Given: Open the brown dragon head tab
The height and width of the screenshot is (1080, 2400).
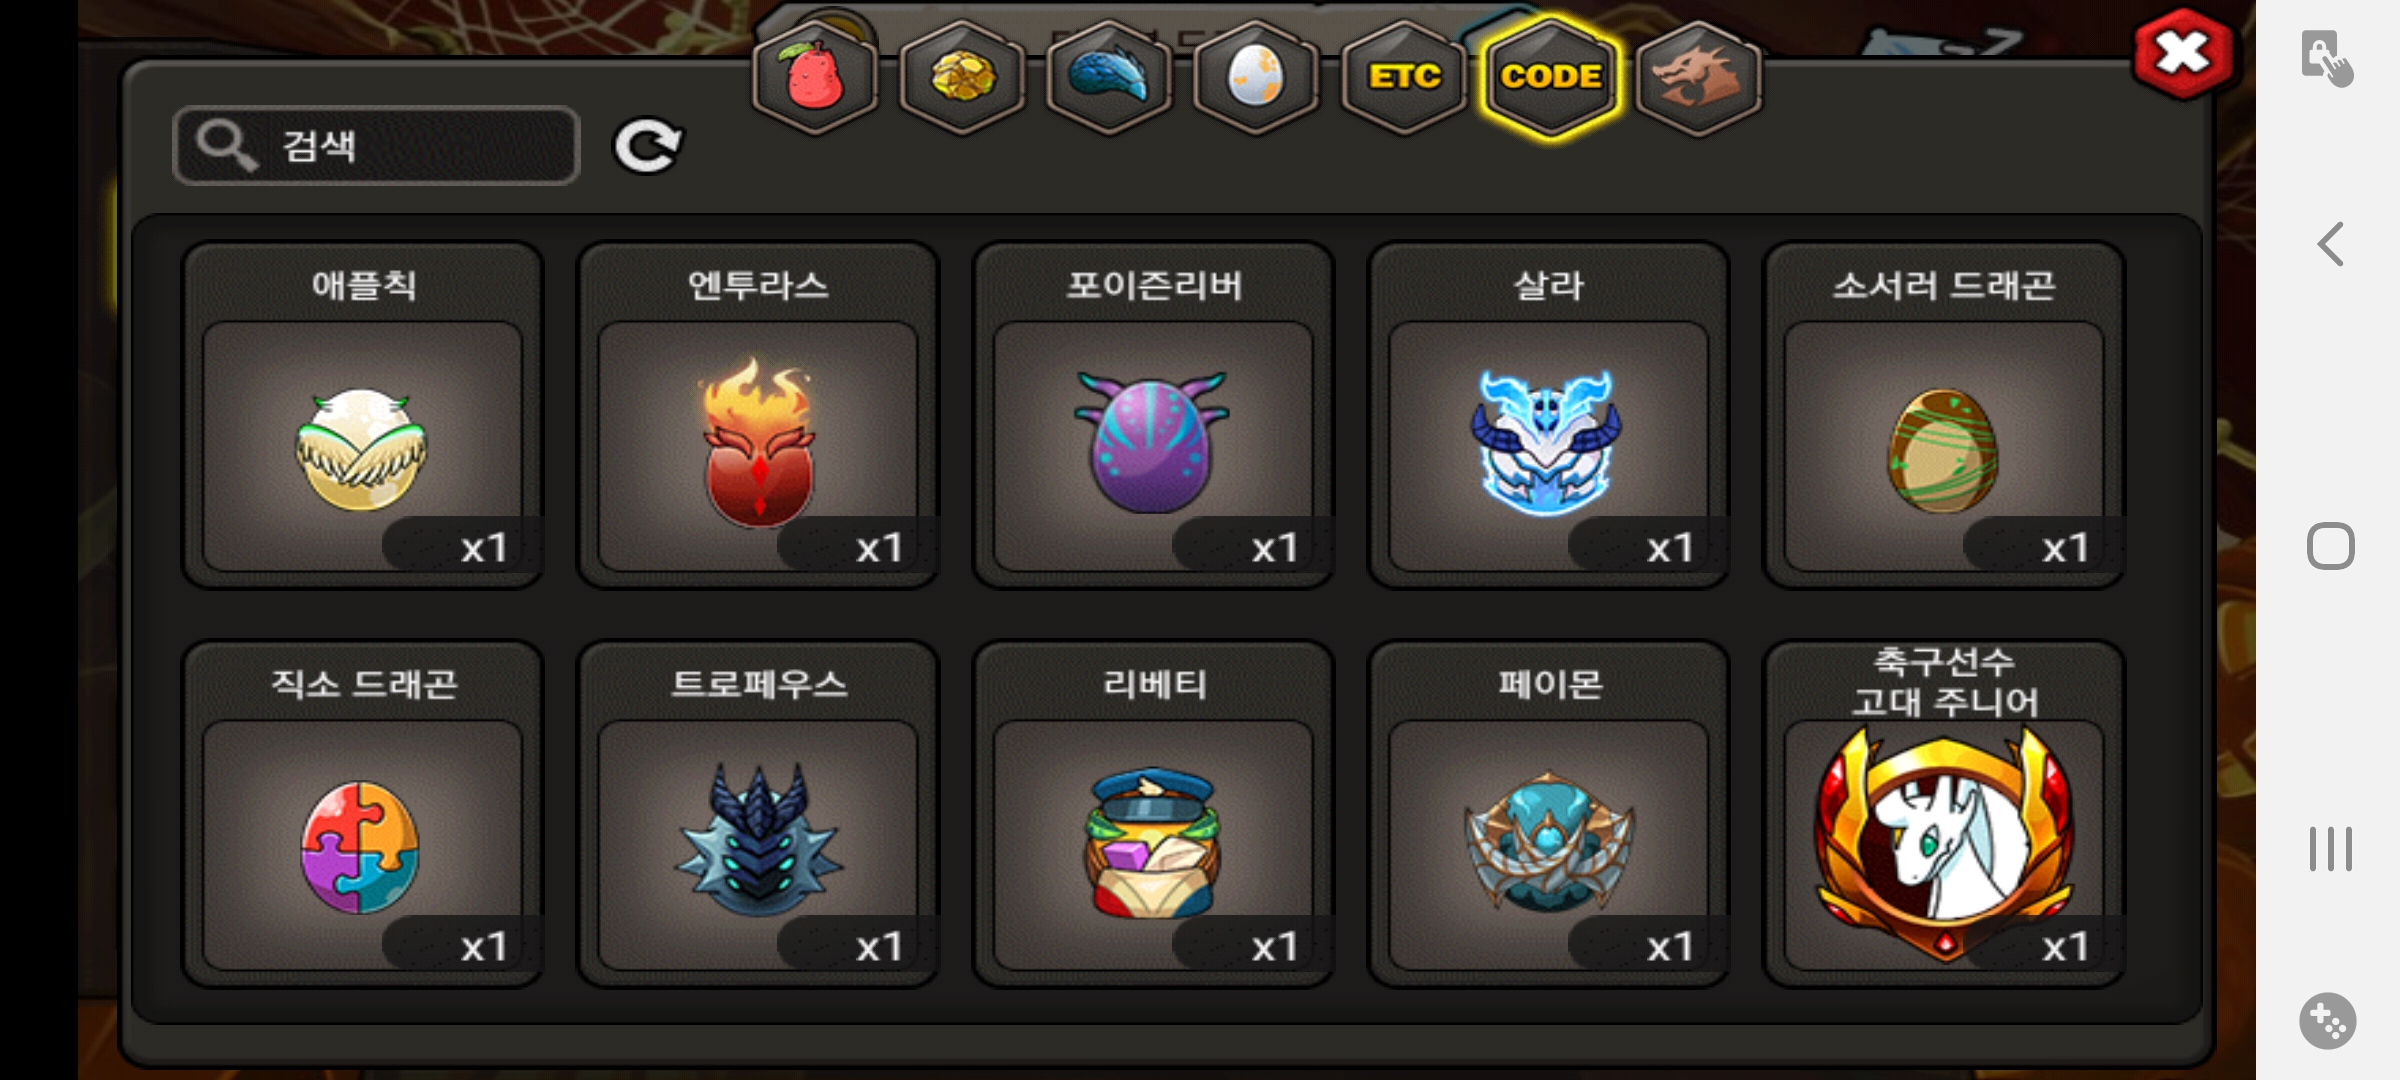Looking at the screenshot, I should (x=1698, y=77).
